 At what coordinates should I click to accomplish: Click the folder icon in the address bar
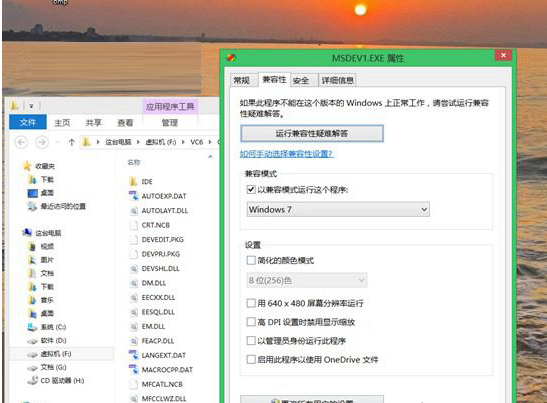point(87,142)
